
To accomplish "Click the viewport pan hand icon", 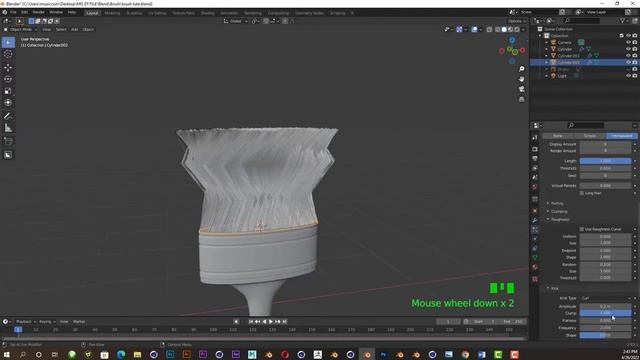I will (x=521, y=79).
